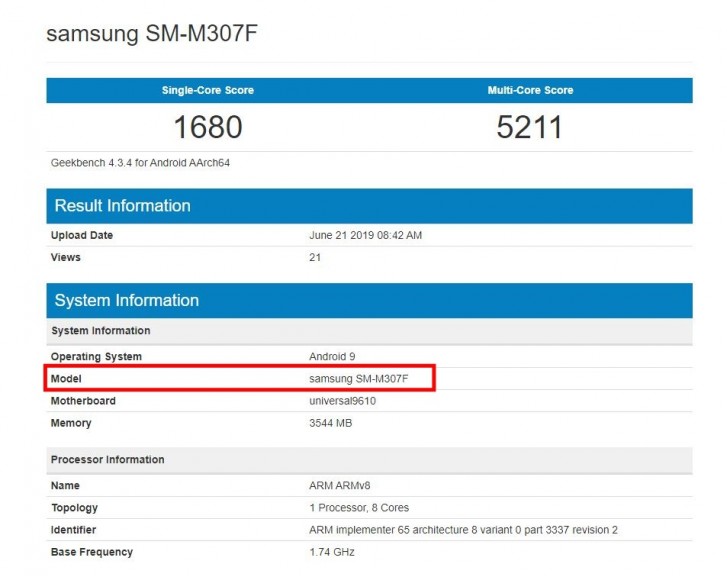Select the Multi-Core Score header
Image resolution: width=727 pixels, height=576 pixels.
click(x=530, y=90)
